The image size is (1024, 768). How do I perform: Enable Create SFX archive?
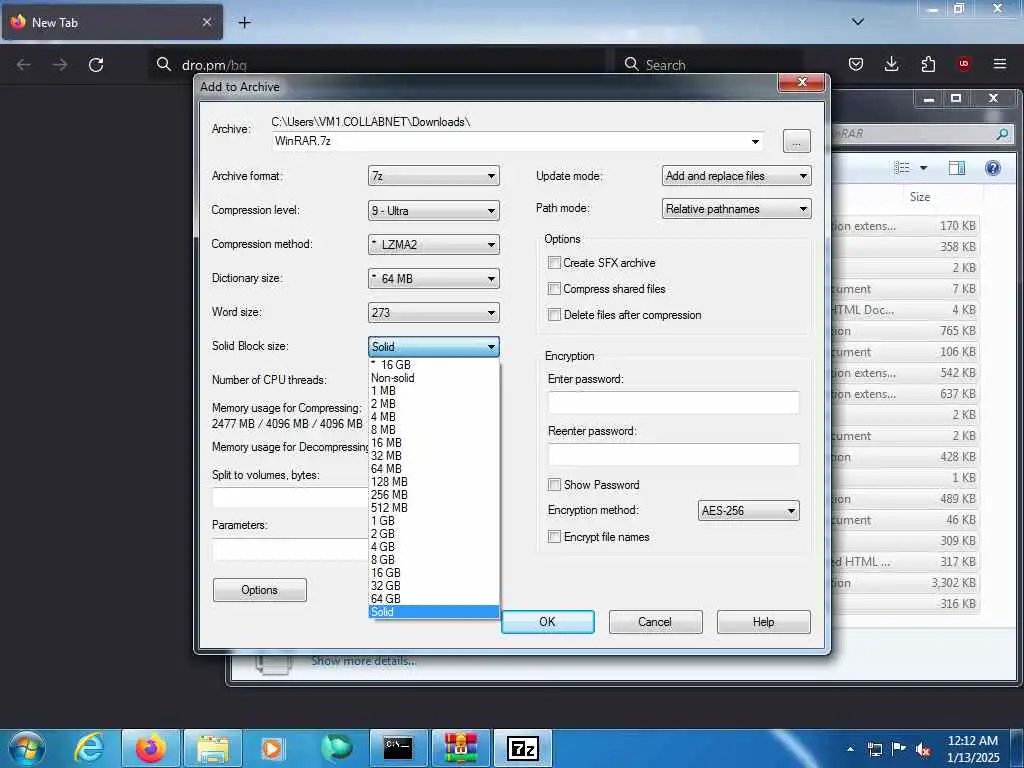click(x=554, y=263)
